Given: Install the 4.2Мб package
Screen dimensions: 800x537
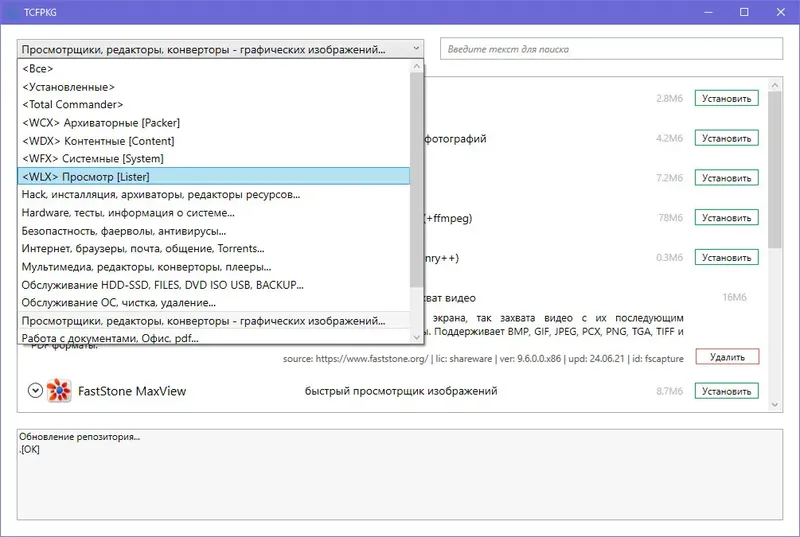Looking at the screenshot, I should coord(727,138).
